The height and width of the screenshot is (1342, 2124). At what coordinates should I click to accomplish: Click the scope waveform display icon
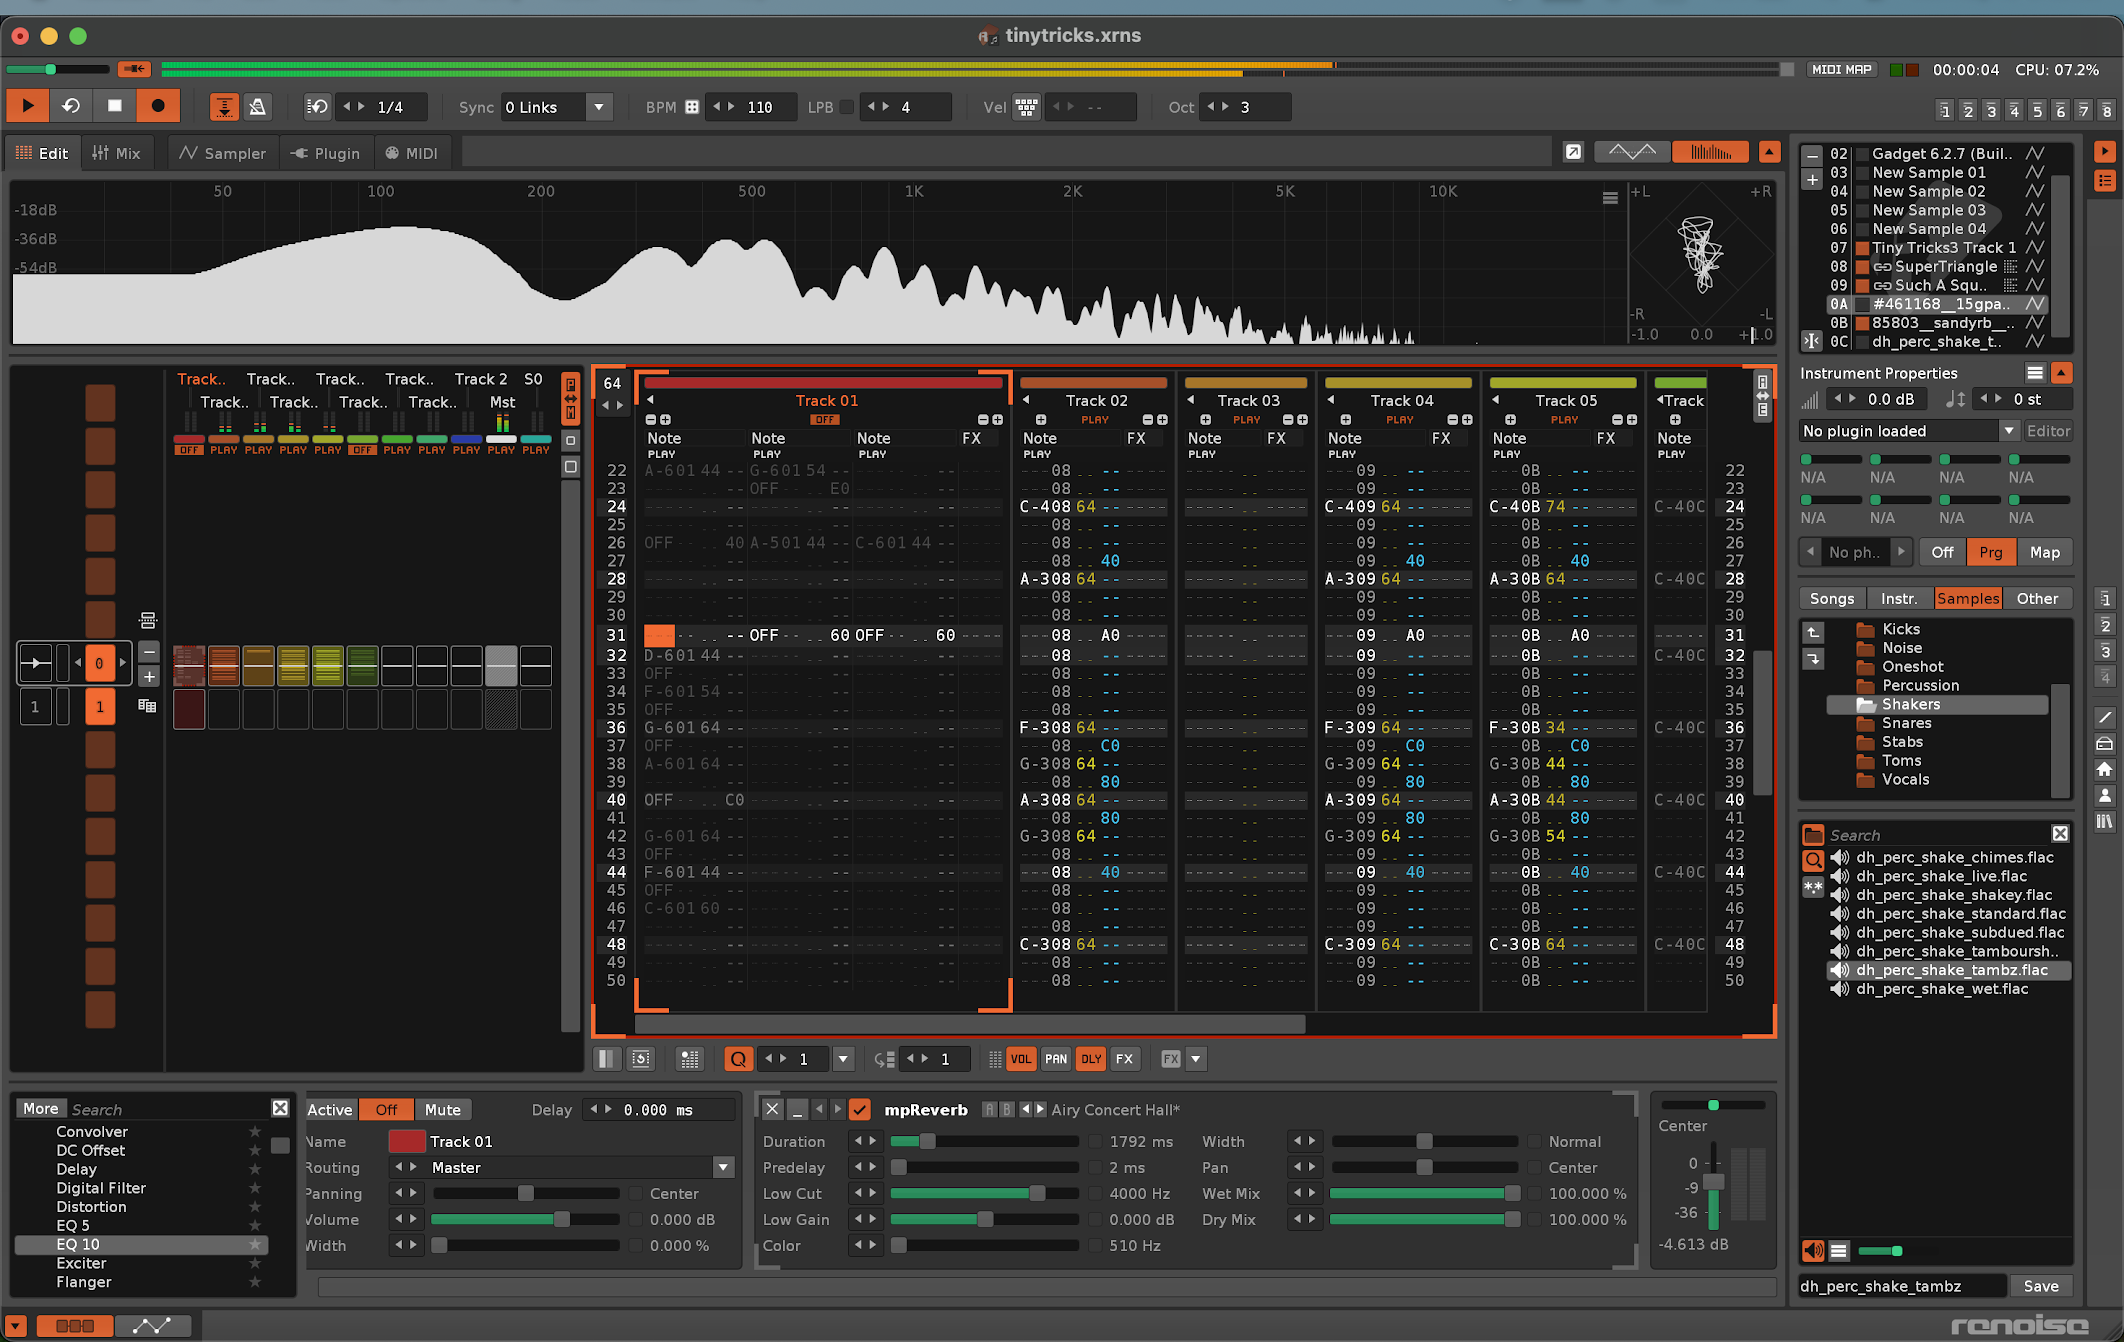[1632, 152]
